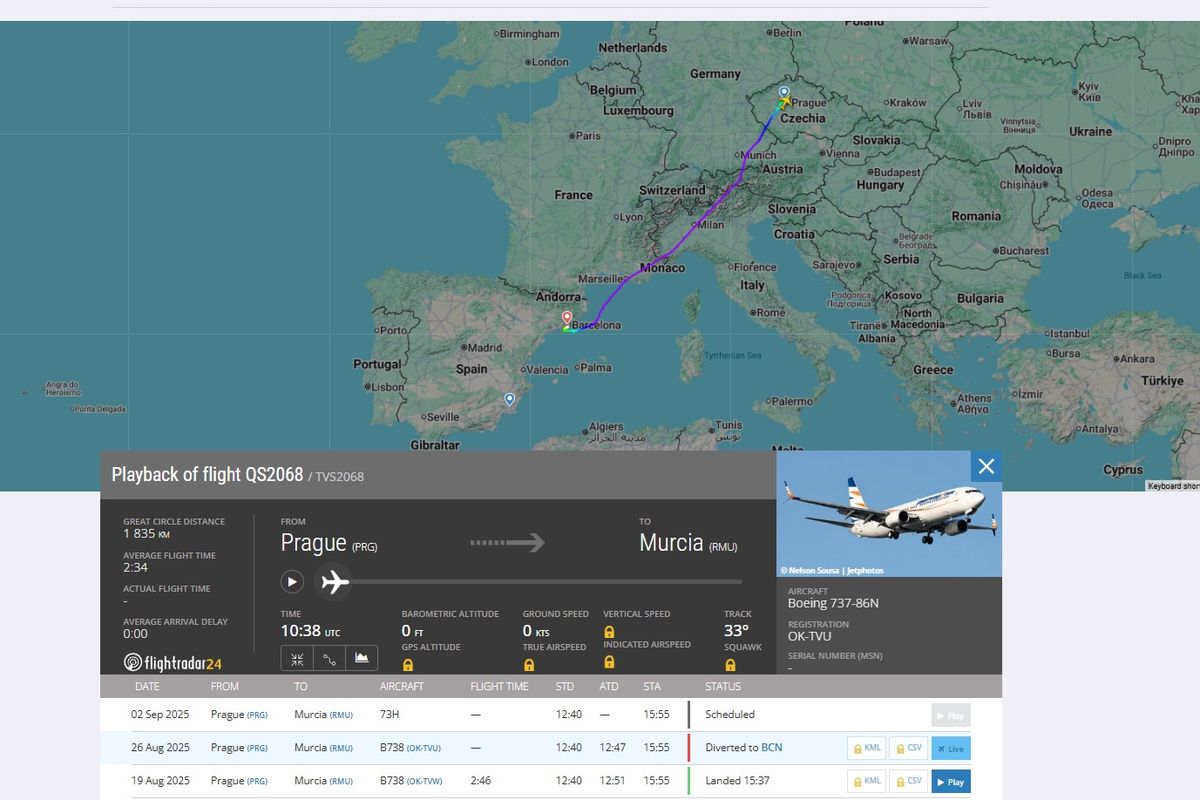The width and height of the screenshot is (1200, 800).
Task: Click the 2:46 flight time value
Action: point(481,781)
